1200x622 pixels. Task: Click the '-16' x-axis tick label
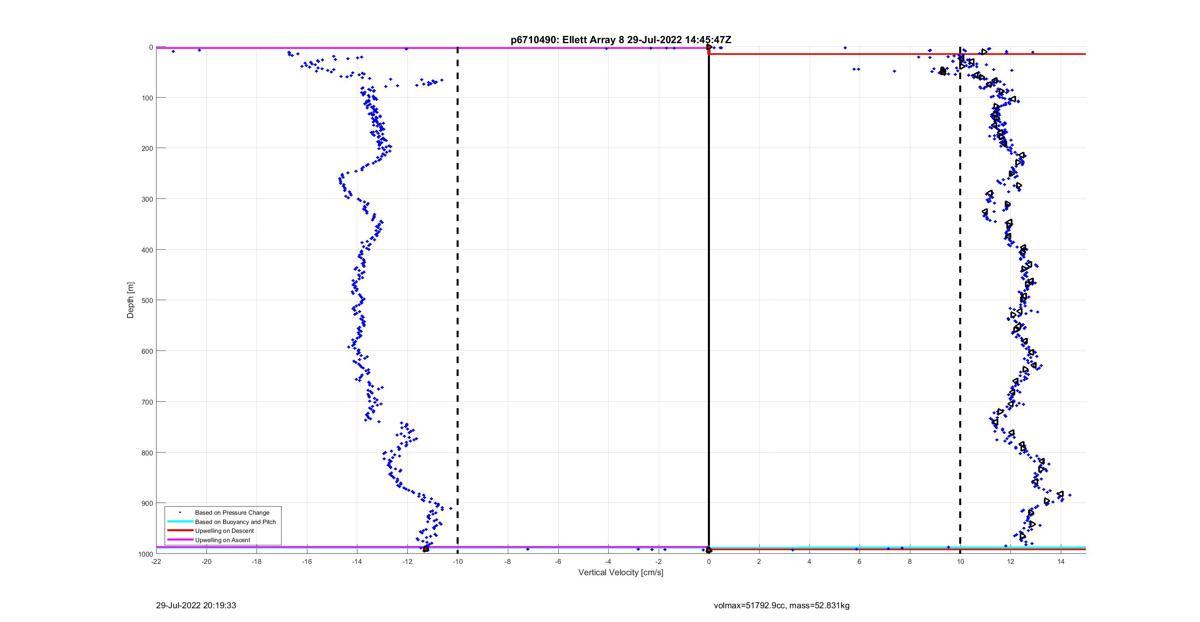point(307,561)
